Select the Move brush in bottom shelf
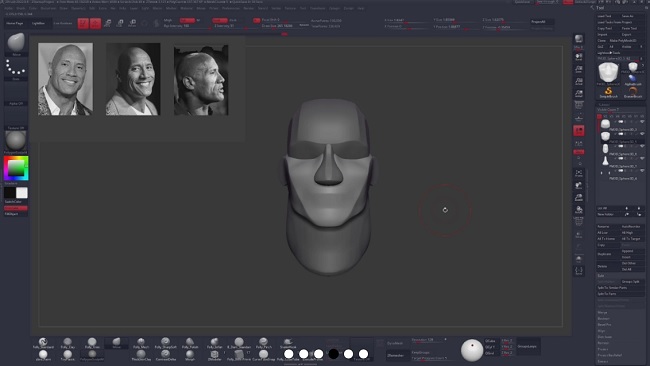Image resolution: width=650 pixels, height=366 pixels. tap(116, 342)
